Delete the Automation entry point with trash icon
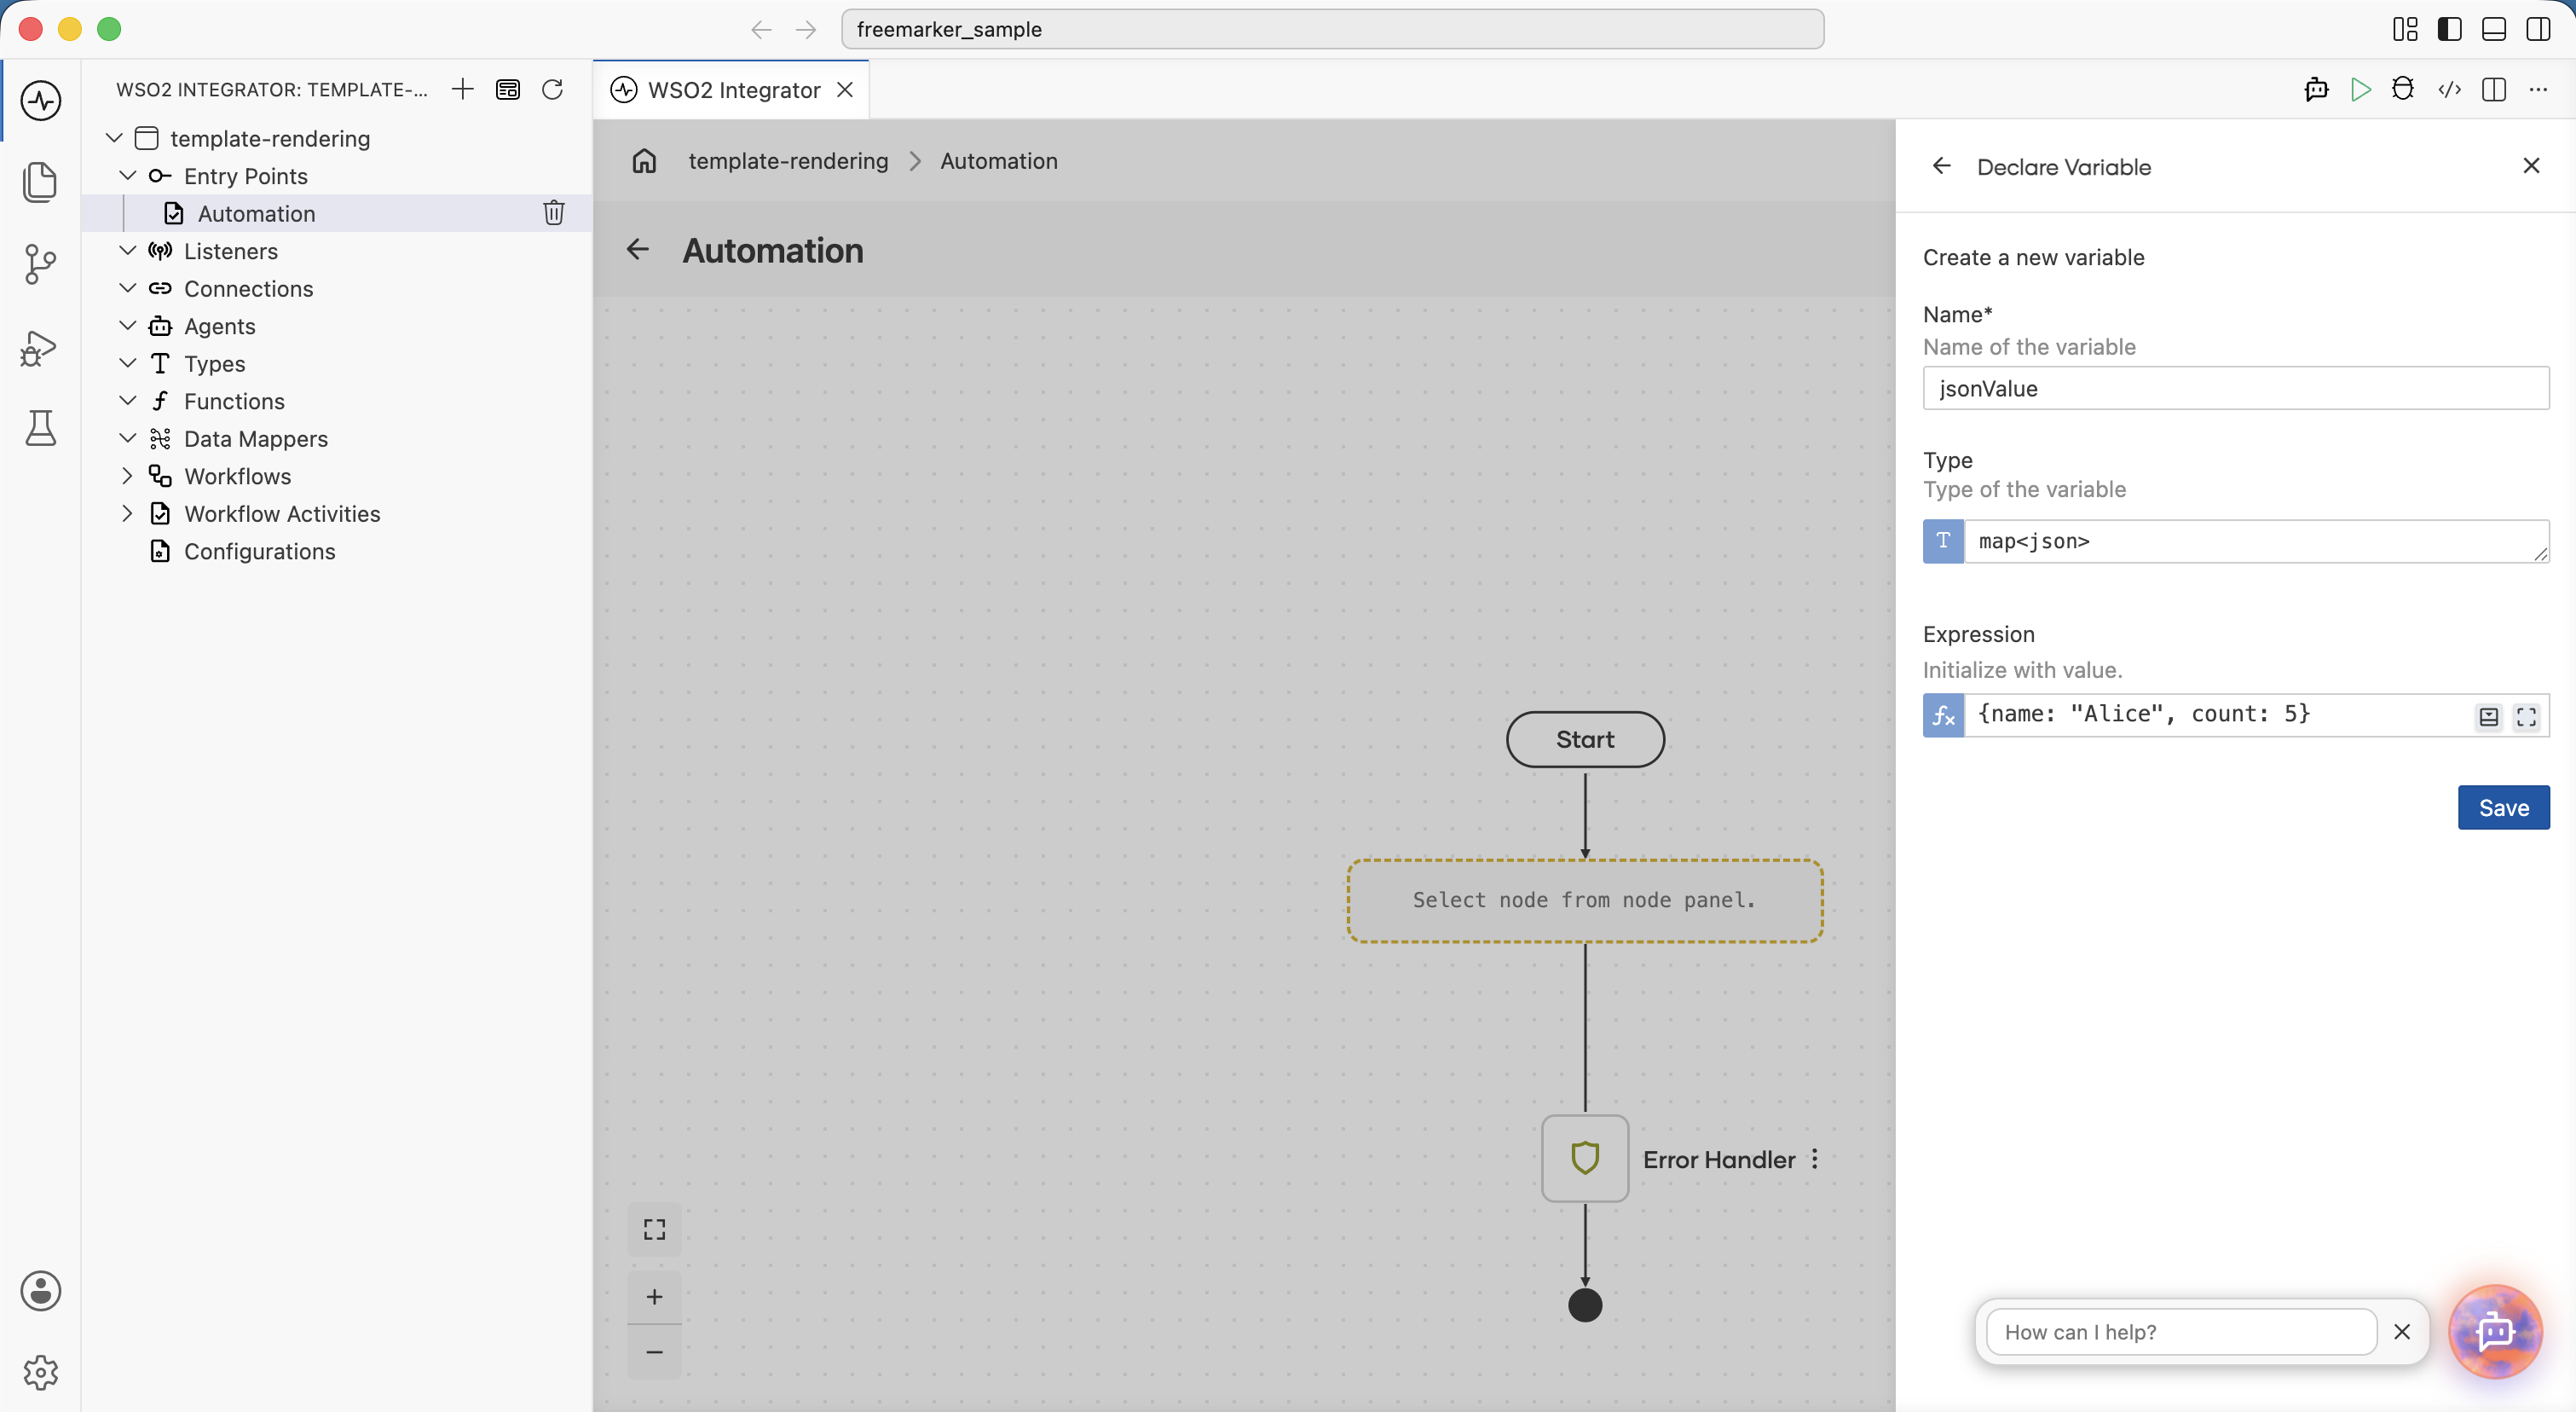Image resolution: width=2576 pixels, height=1412 pixels. pos(554,212)
